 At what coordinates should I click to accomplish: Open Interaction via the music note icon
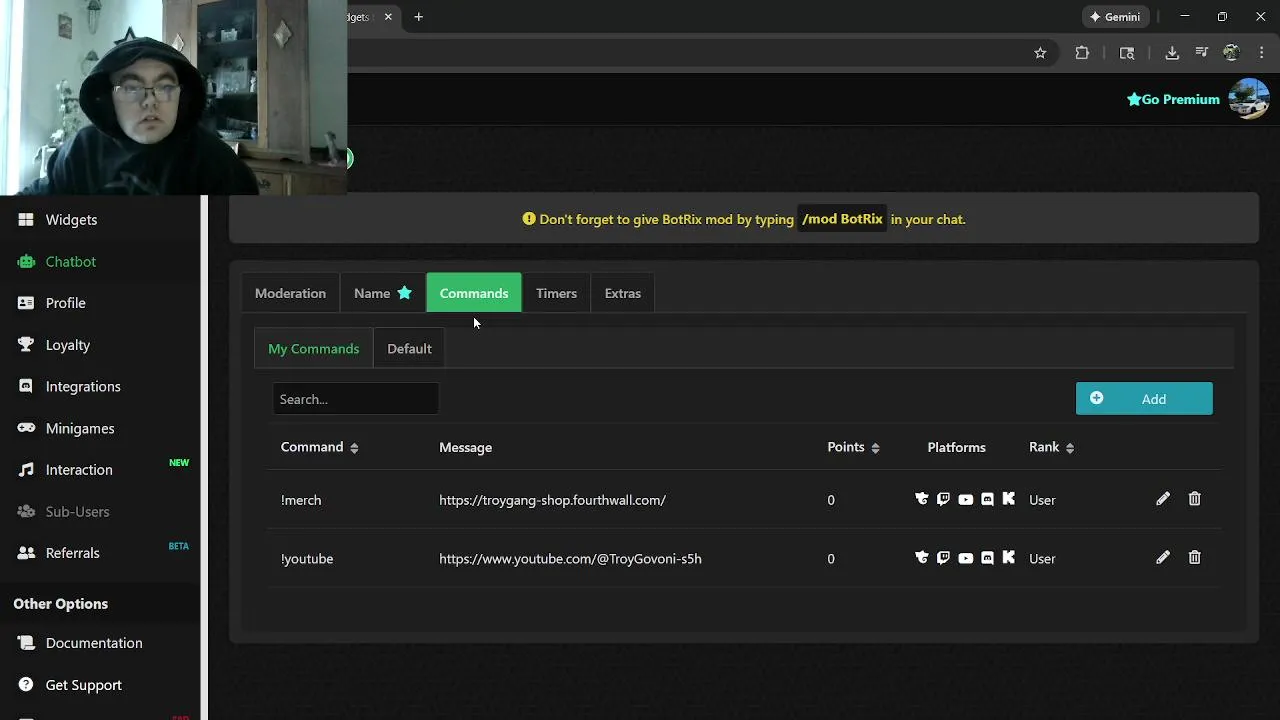26,469
